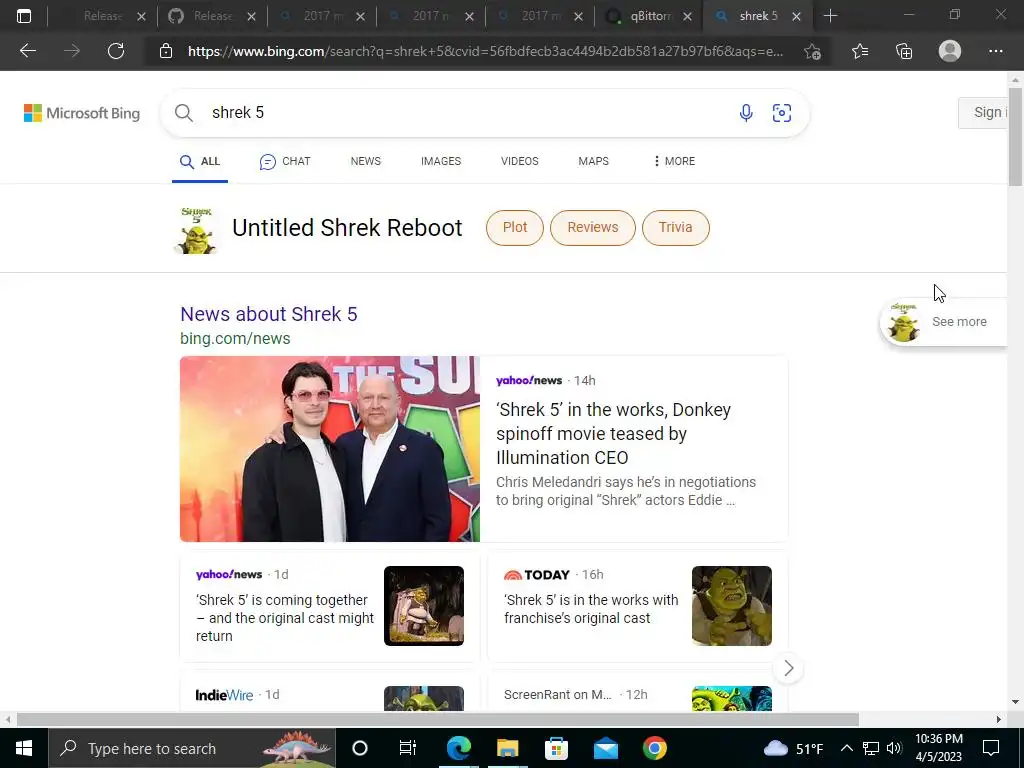Close the qBittorrent browser tab

tap(687, 17)
